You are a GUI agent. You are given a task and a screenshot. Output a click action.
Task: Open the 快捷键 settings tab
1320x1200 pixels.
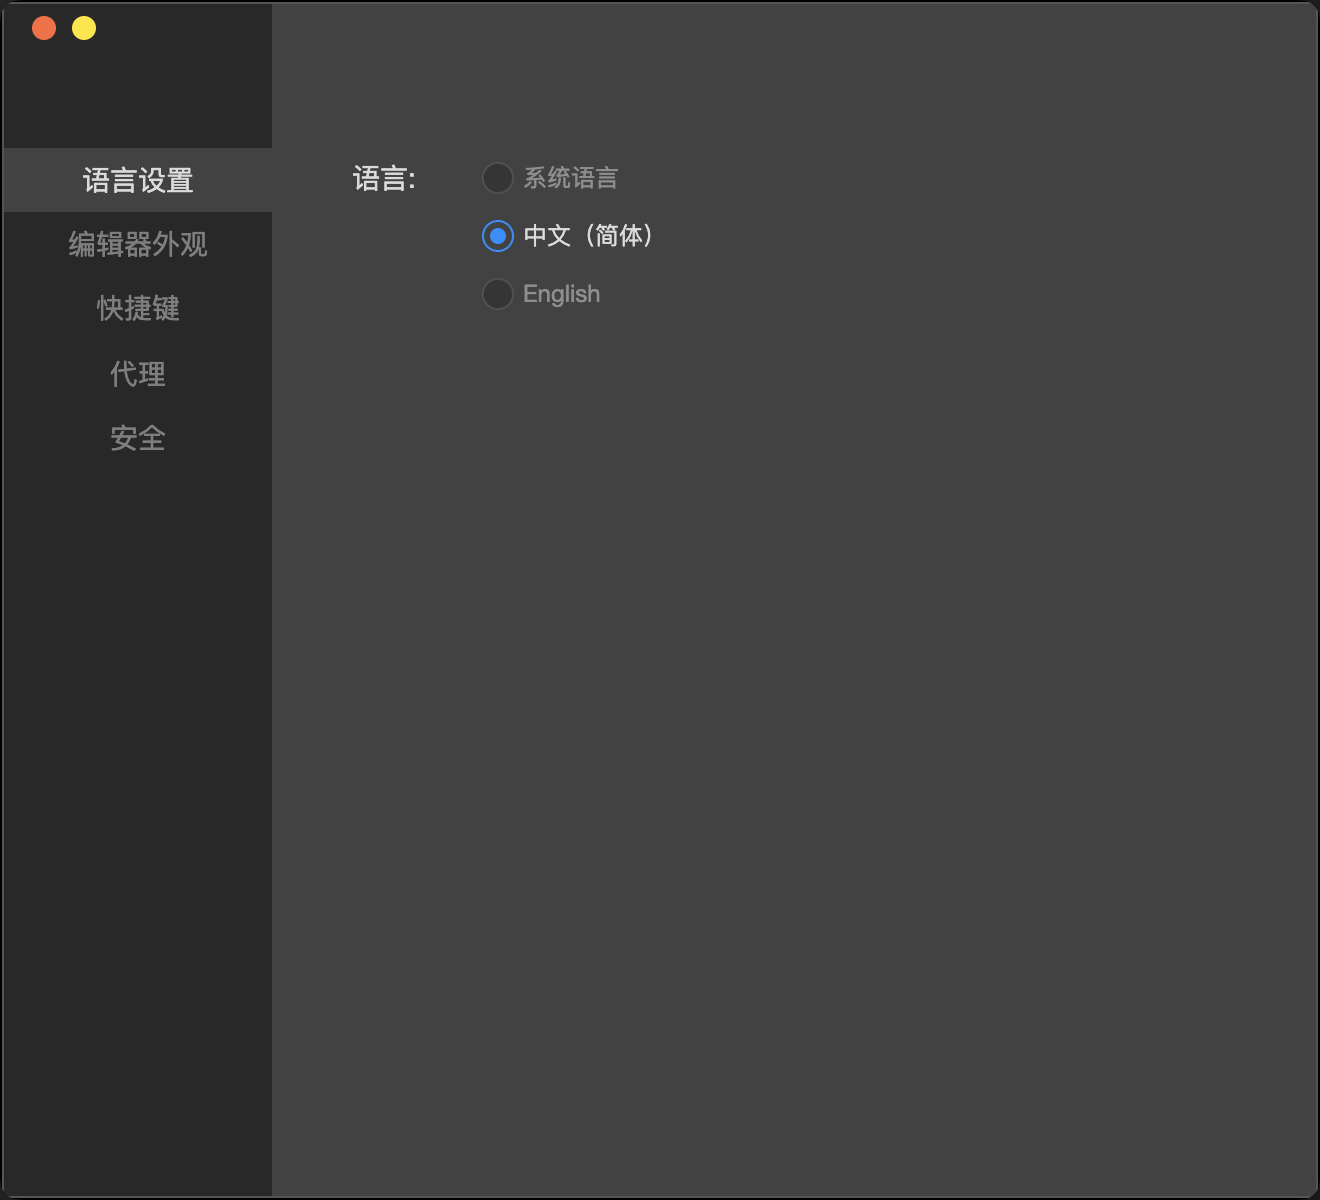click(x=138, y=308)
